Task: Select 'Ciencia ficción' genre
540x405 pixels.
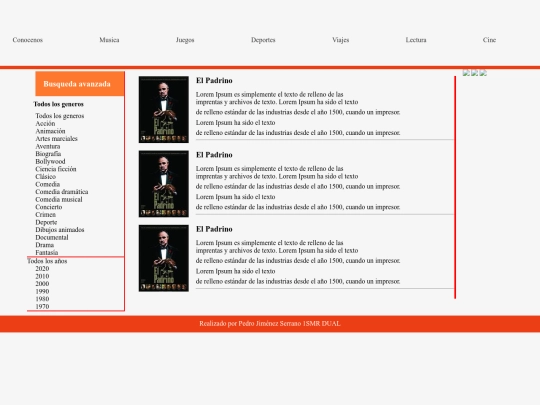Action: (x=56, y=169)
